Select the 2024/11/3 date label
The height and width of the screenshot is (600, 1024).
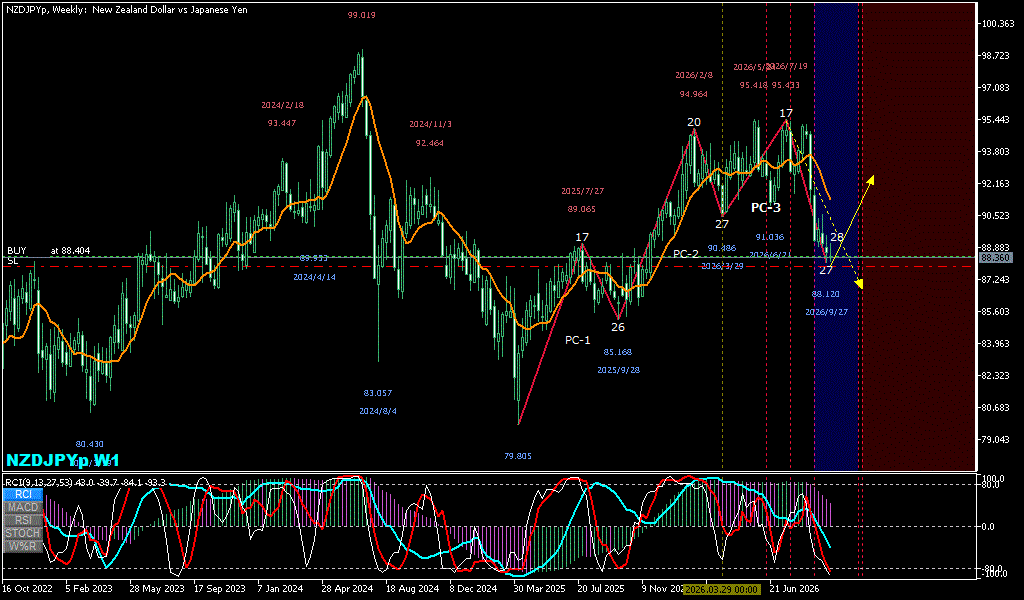tap(430, 124)
